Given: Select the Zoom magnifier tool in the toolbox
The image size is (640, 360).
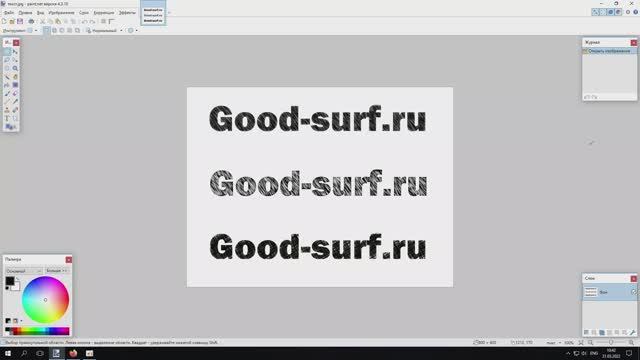Looking at the screenshot, I should (x=15, y=68).
